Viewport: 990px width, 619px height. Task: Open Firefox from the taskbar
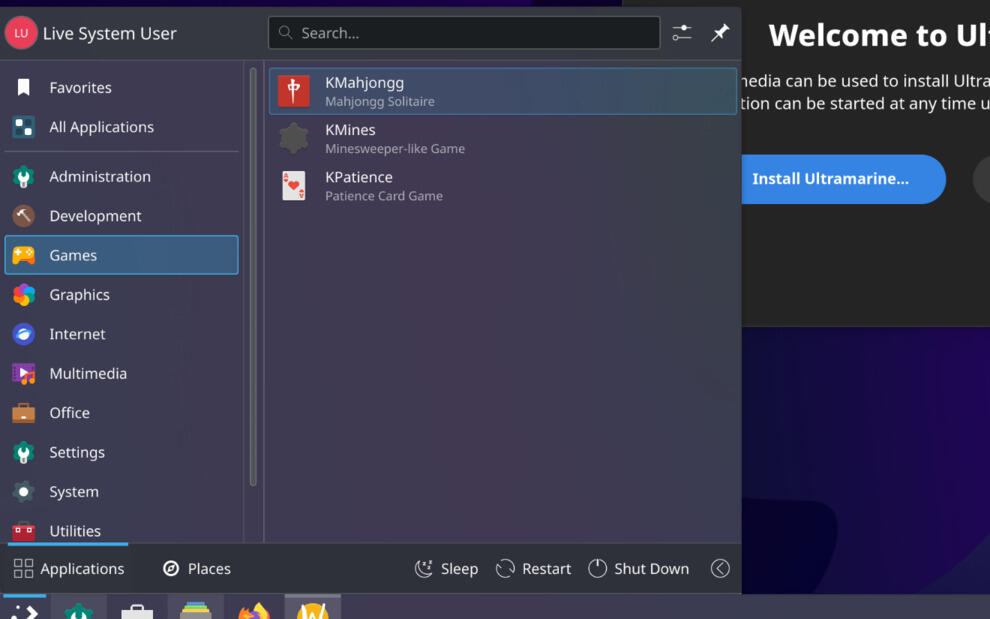point(254,608)
